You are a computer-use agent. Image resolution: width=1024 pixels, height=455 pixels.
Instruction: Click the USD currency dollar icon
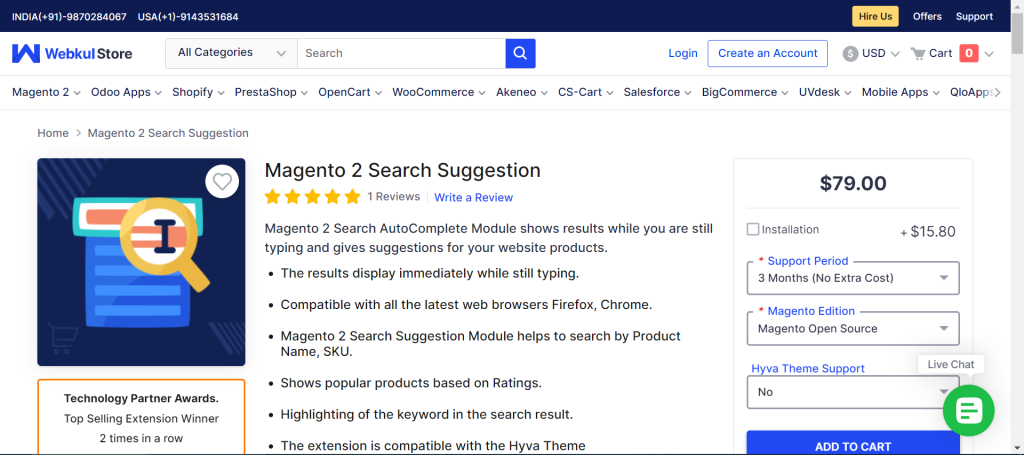tap(850, 54)
